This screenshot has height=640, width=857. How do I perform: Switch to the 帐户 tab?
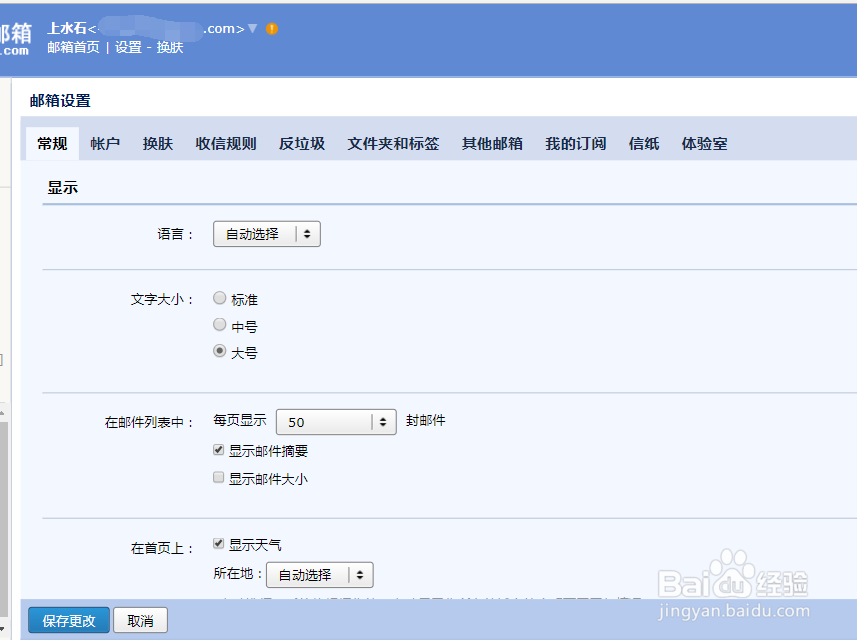click(x=105, y=144)
